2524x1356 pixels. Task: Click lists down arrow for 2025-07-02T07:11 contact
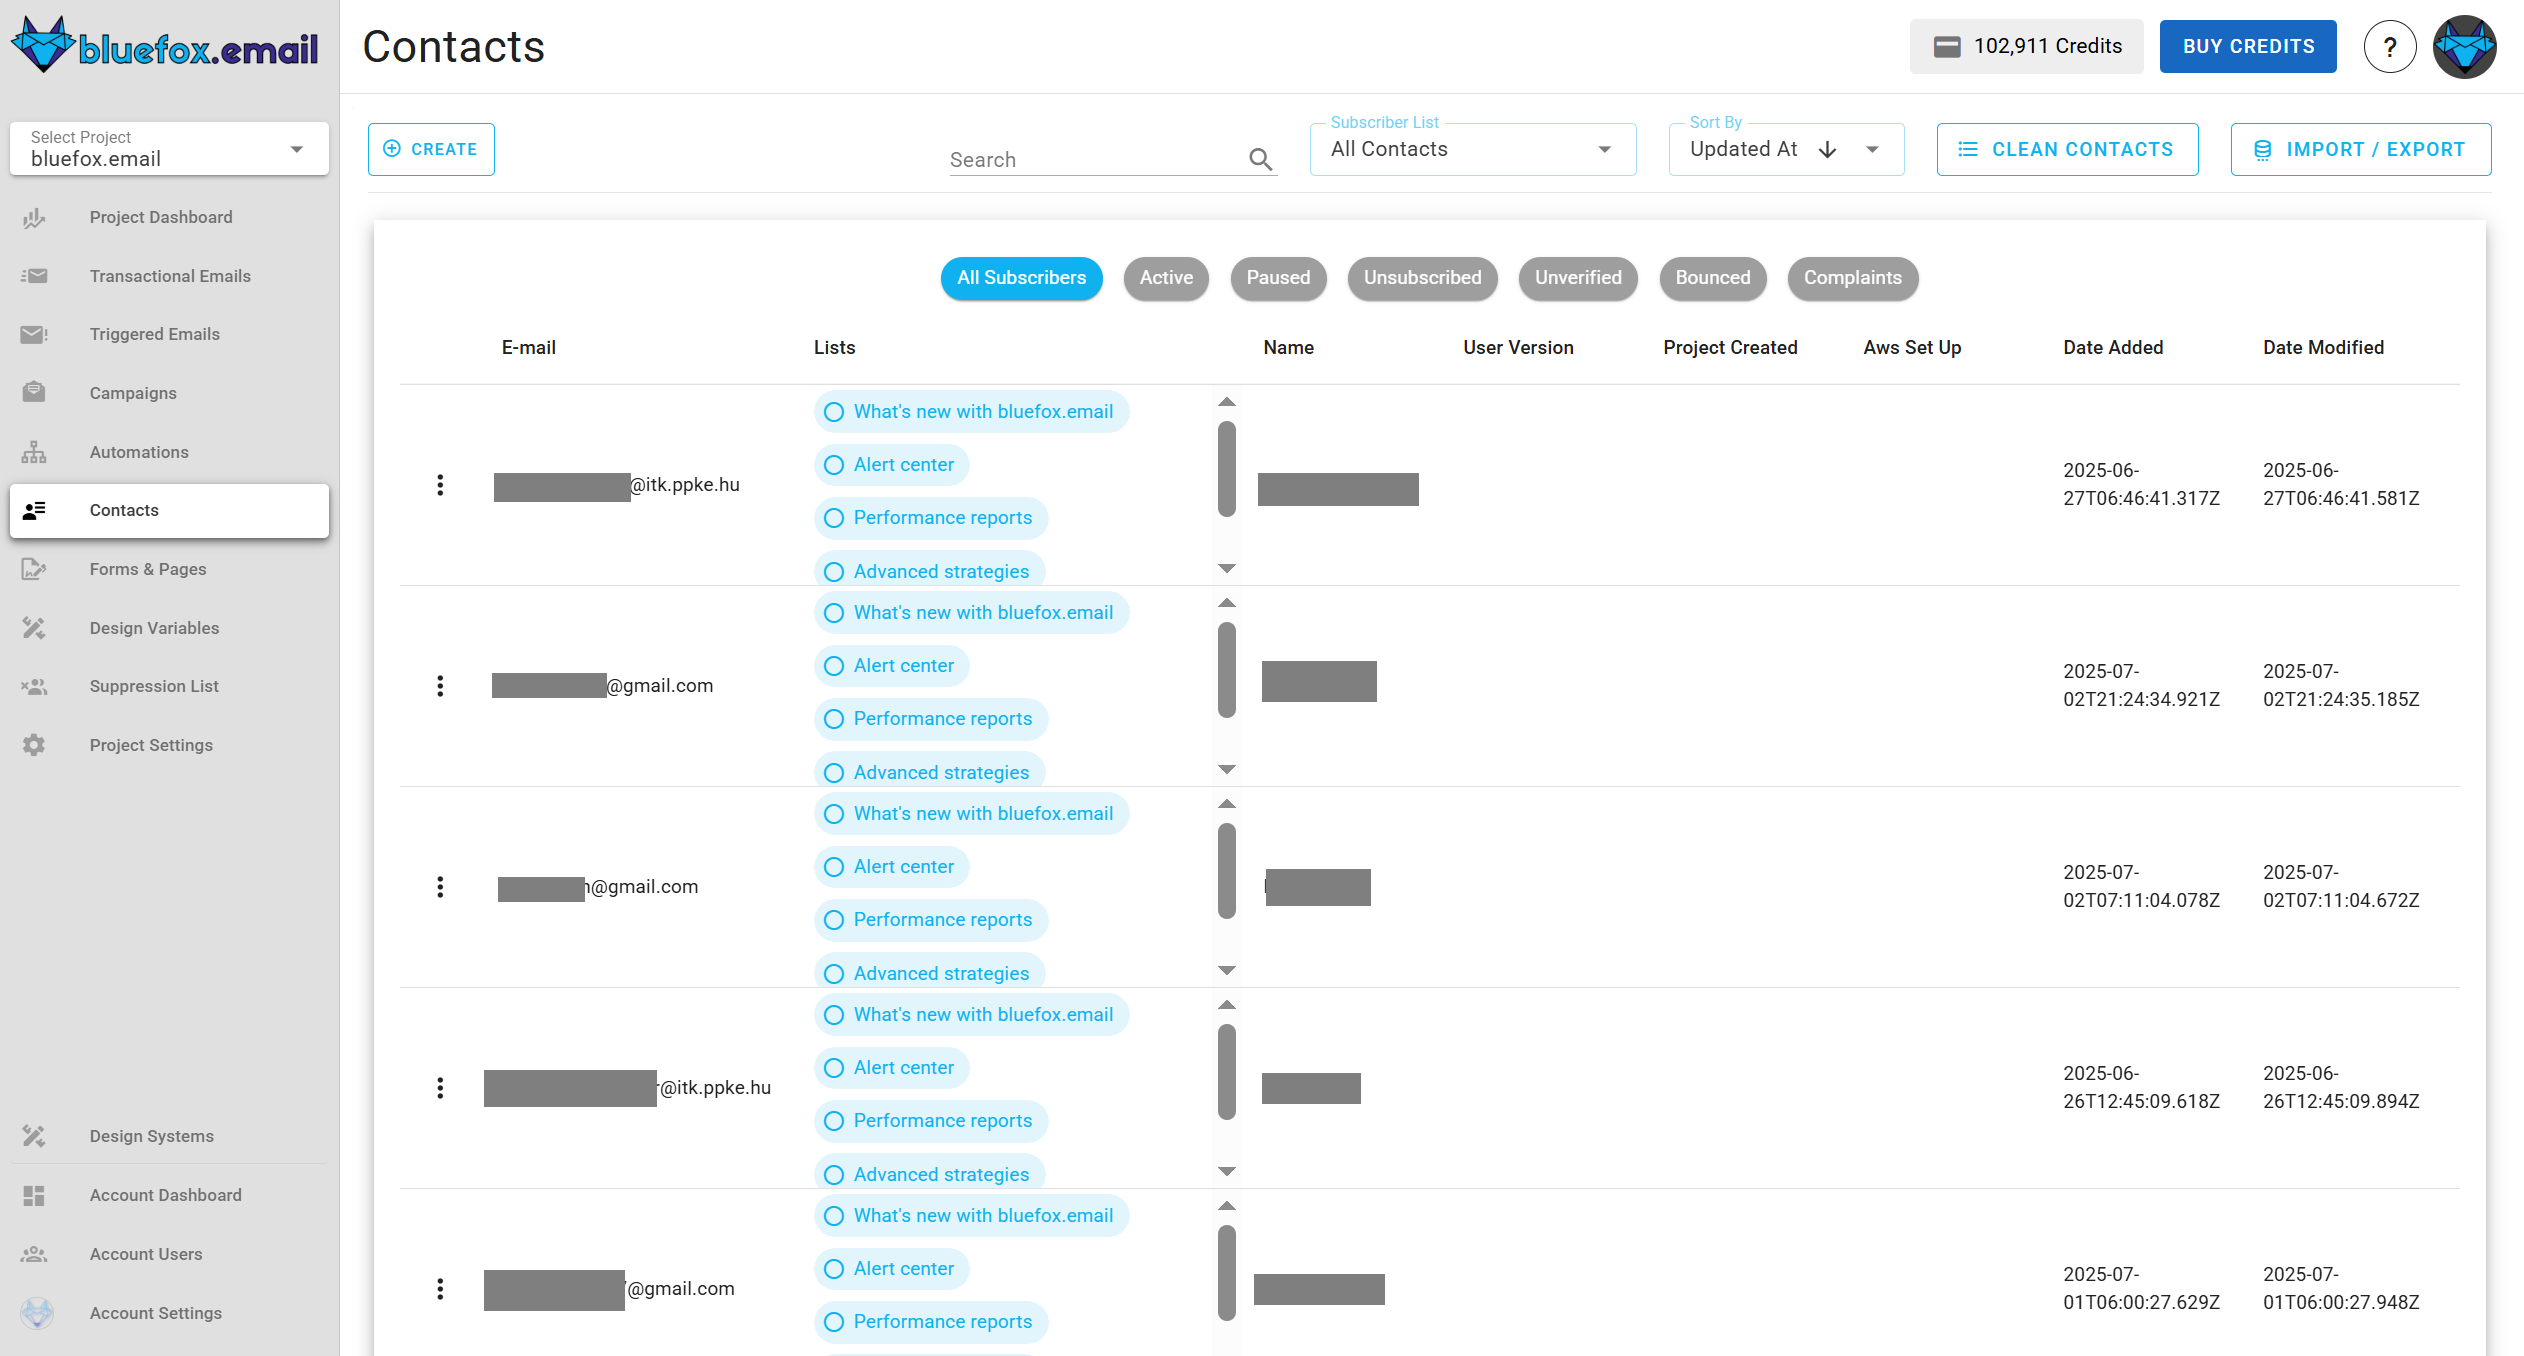(1227, 970)
